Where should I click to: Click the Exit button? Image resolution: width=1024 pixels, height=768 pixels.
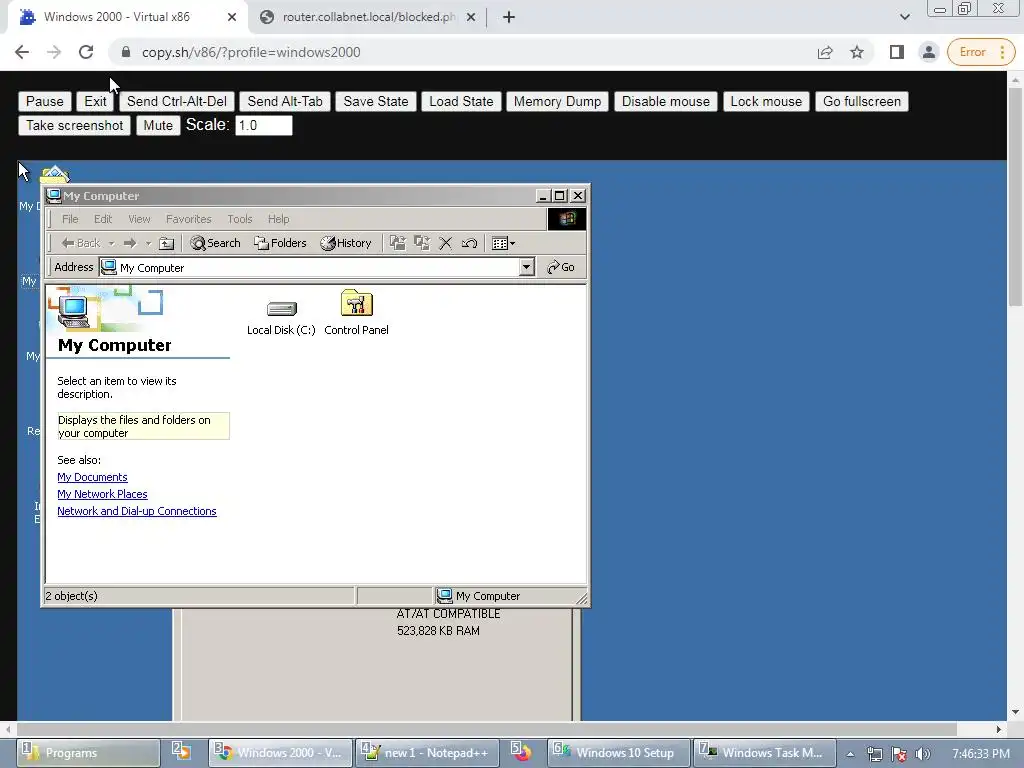click(95, 101)
